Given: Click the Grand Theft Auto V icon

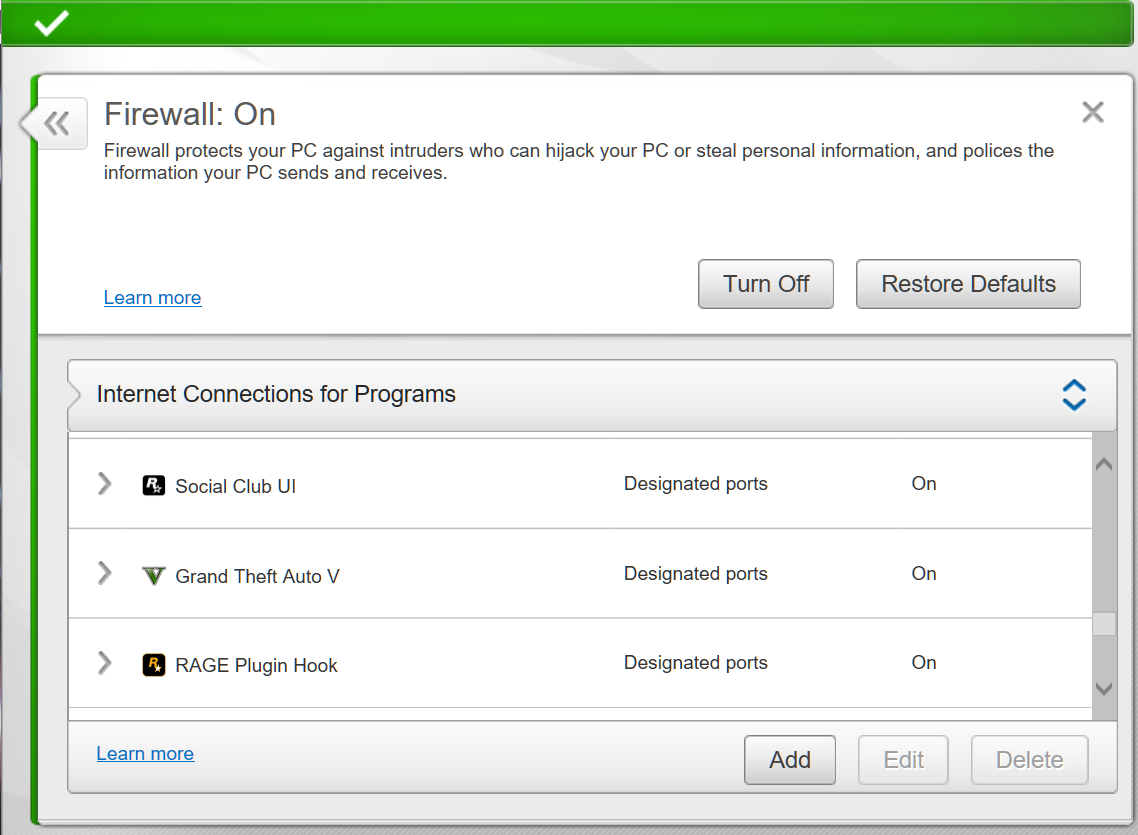Looking at the screenshot, I should tap(153, 576).
